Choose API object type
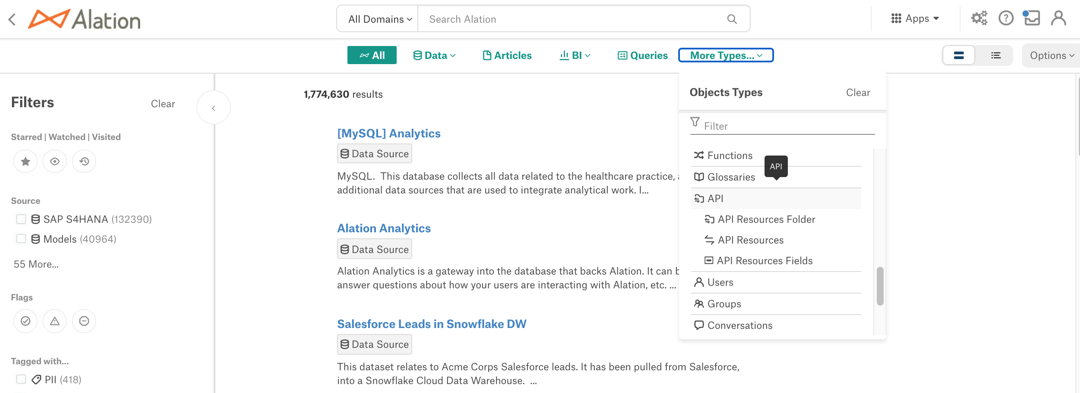Screen dimensions: 1080x393 (x=776, y=198)
